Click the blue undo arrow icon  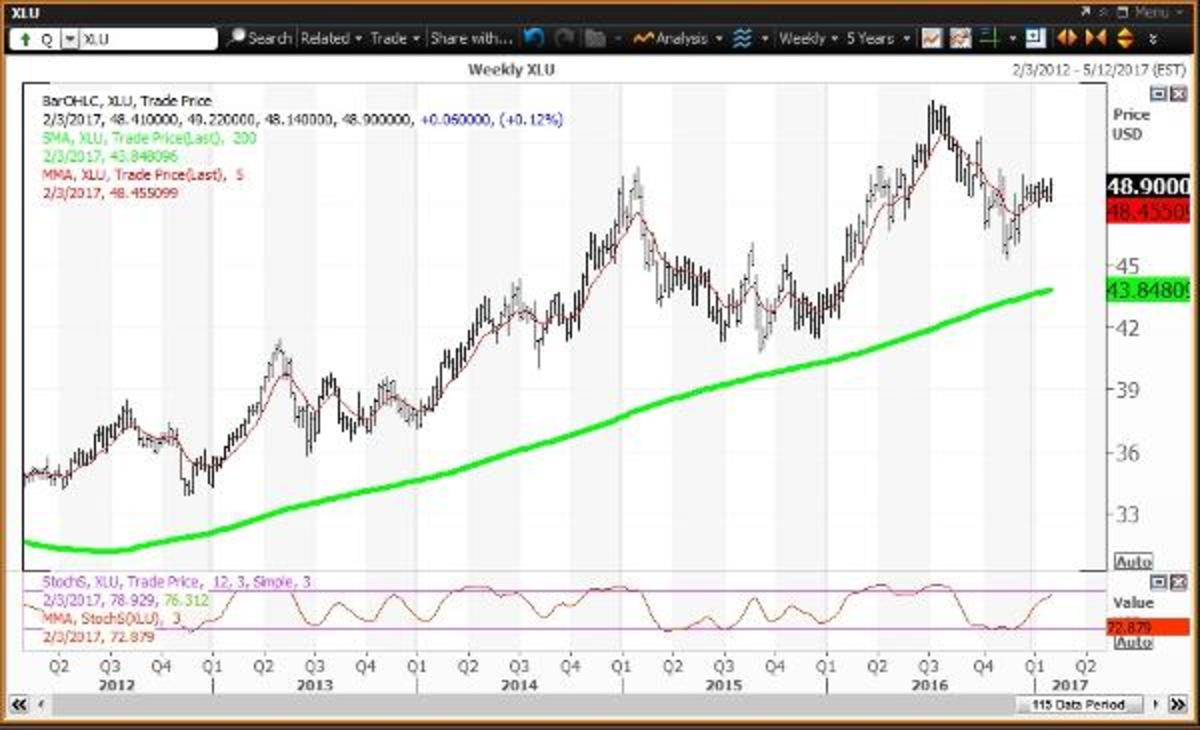(x=533, y=39)
